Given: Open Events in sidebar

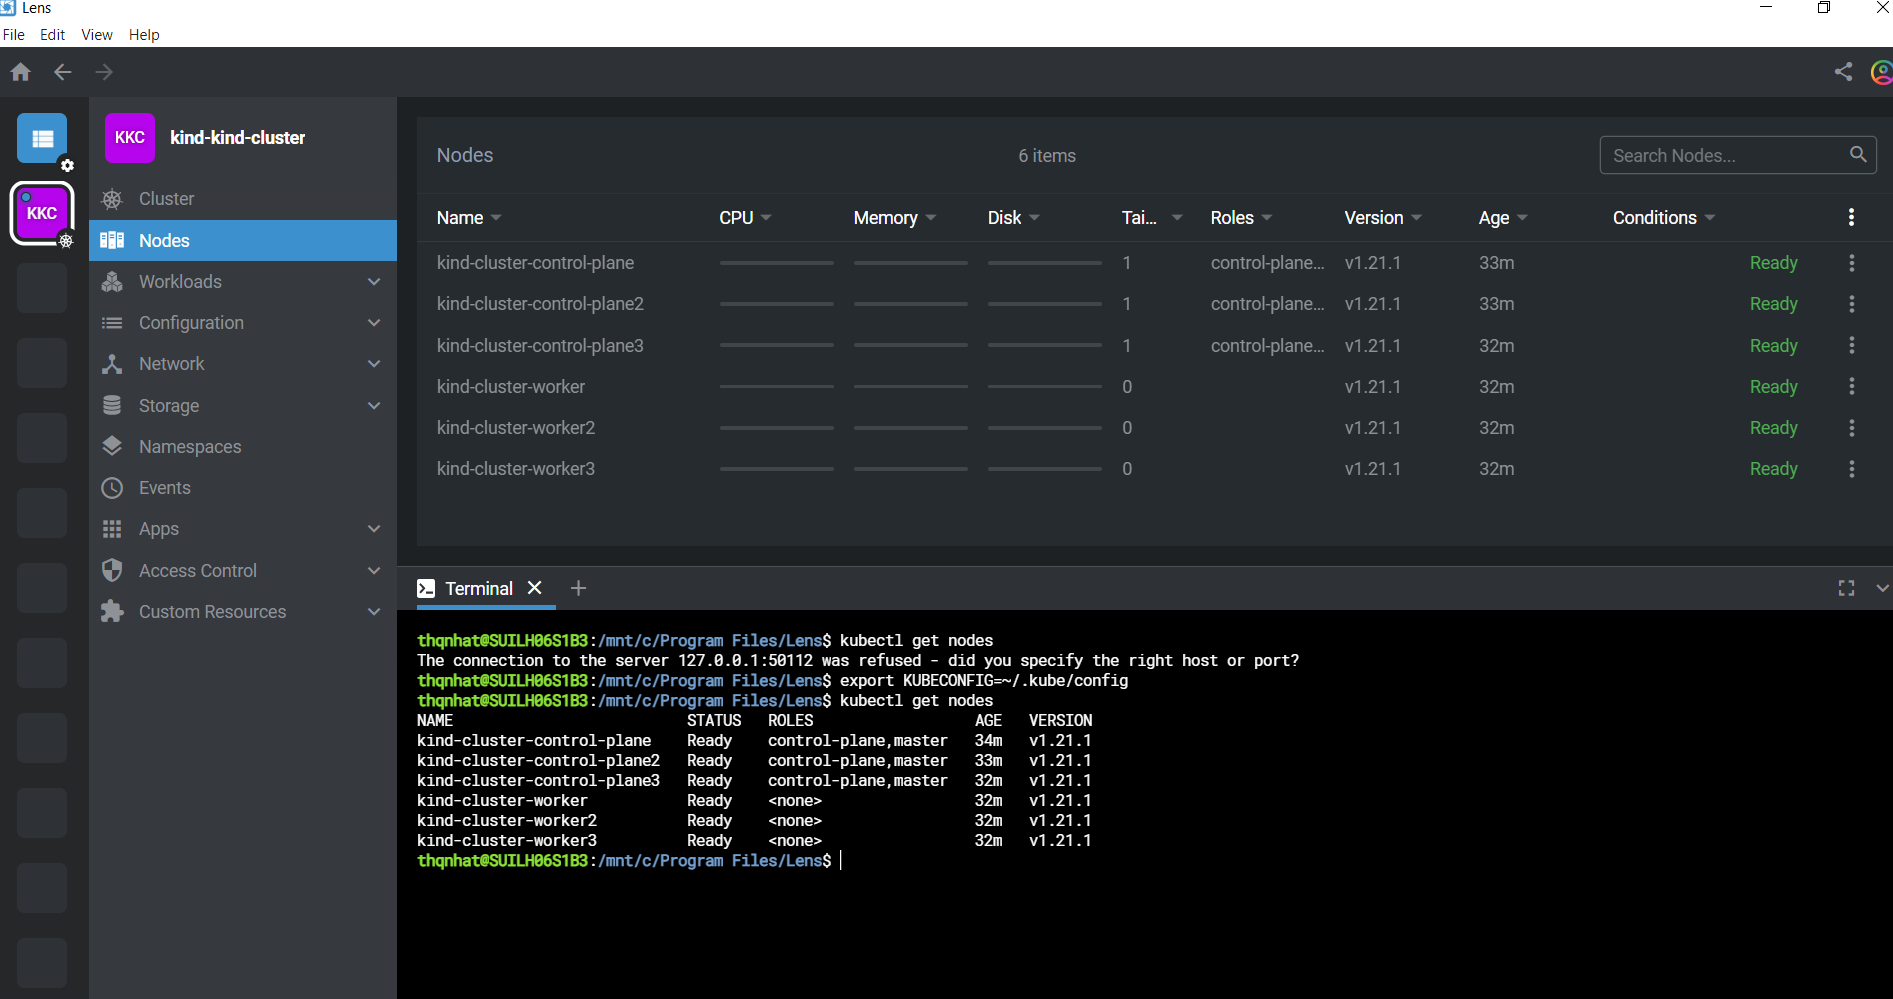Looking at the screenshot, I should pyautogui.click(x=243, y=488).
